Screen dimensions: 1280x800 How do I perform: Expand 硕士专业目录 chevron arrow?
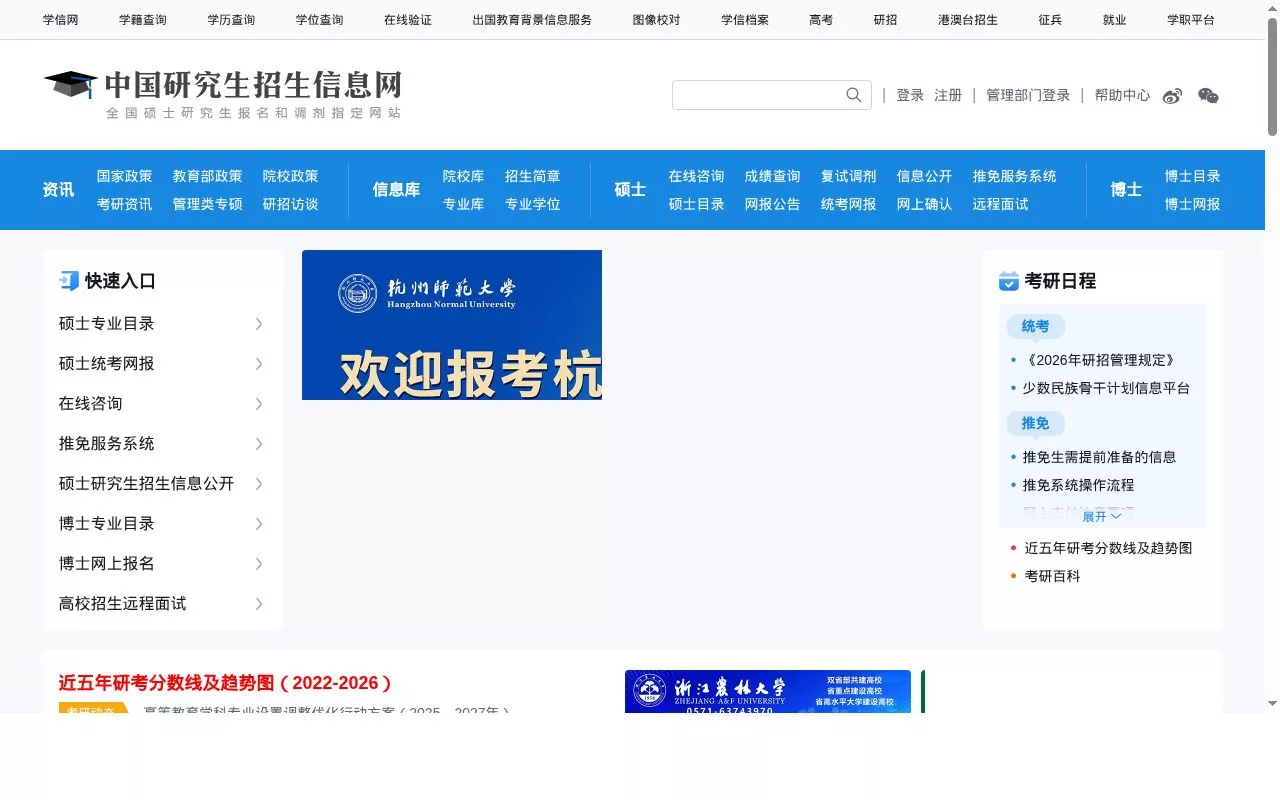point(259,324)
